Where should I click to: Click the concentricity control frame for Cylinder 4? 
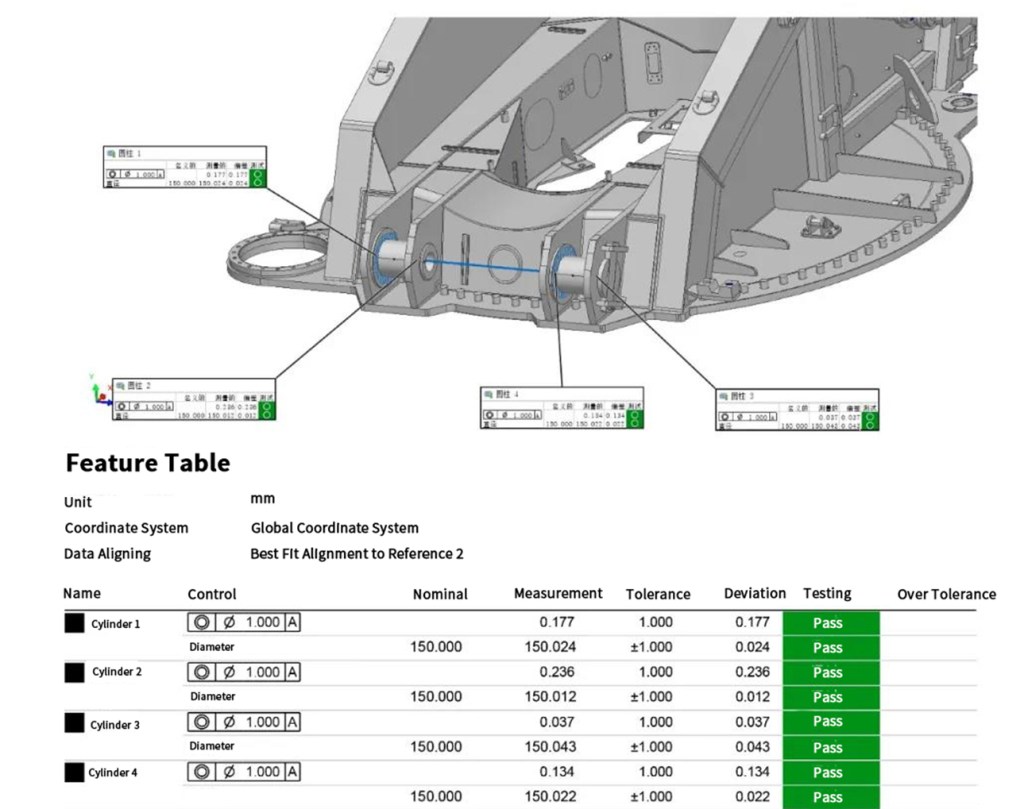click(244, 772)
